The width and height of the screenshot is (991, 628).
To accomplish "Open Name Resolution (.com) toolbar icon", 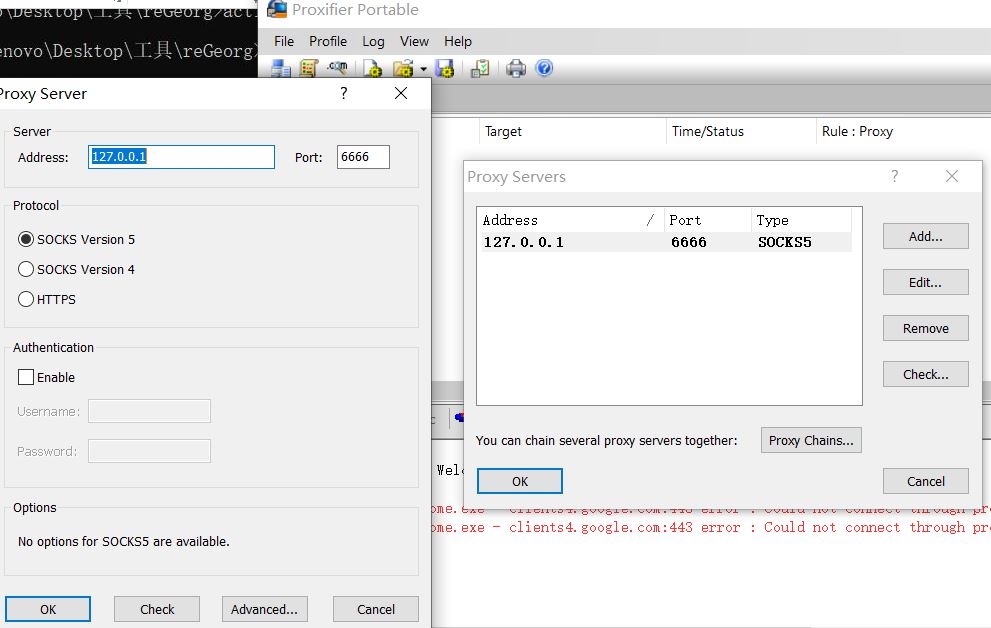I will pyautogui.click(x=337, y=67).
